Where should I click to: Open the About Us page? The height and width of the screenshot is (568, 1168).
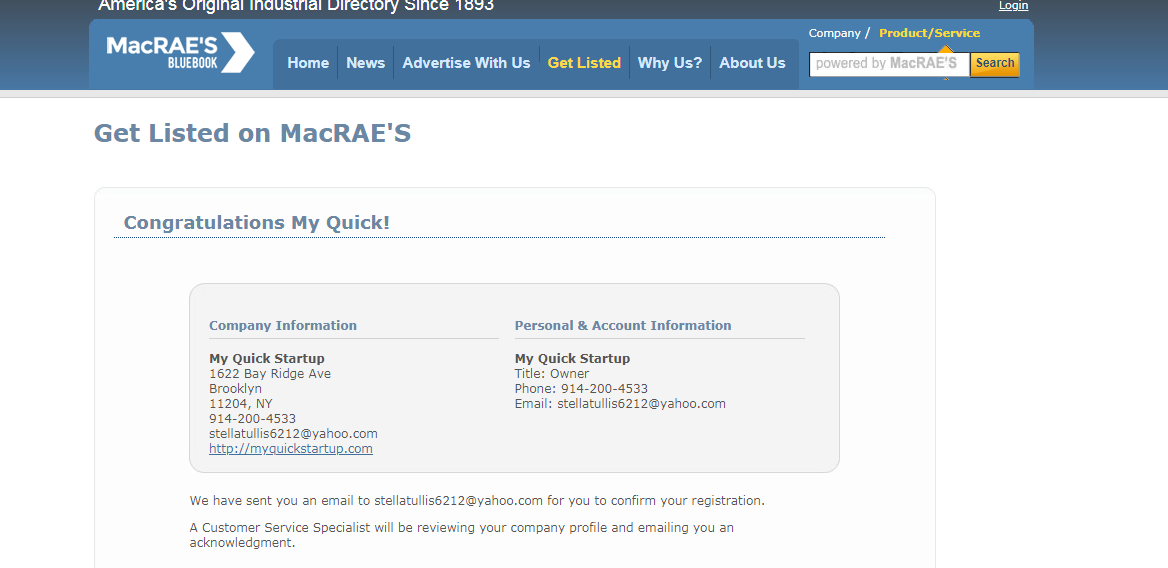752,63
